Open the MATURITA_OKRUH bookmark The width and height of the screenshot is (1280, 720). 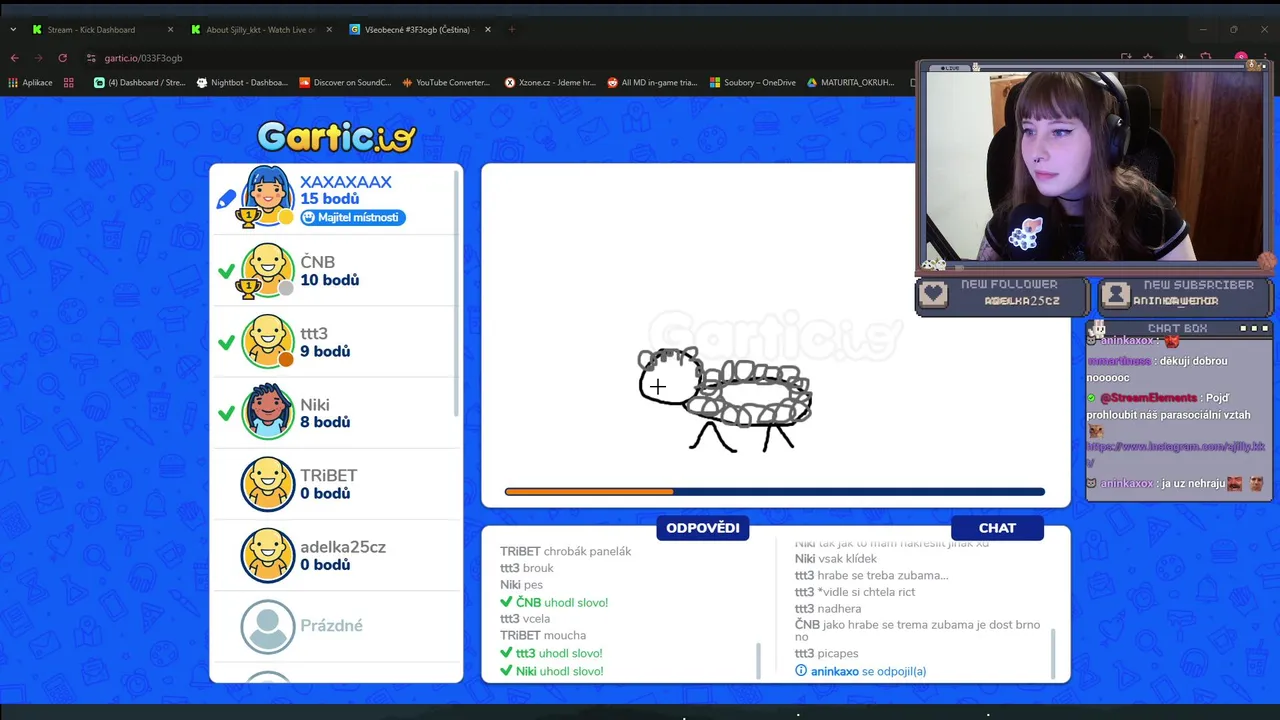851,83
